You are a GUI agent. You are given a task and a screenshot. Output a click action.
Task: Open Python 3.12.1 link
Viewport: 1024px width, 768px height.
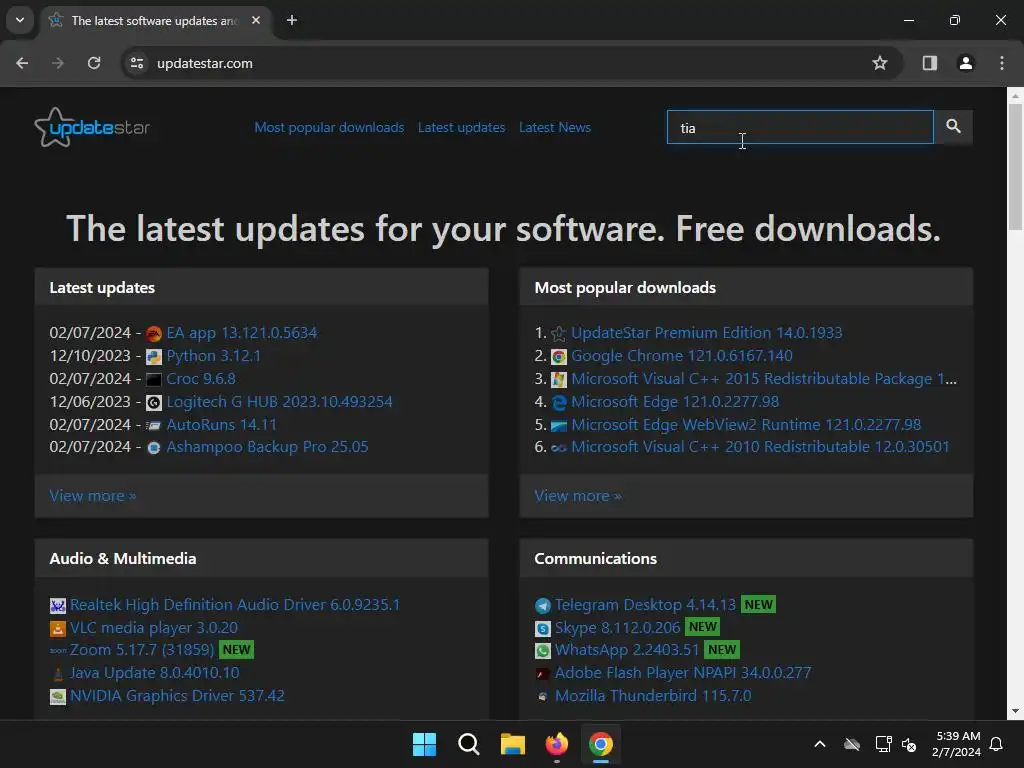(x=214, y=355)
